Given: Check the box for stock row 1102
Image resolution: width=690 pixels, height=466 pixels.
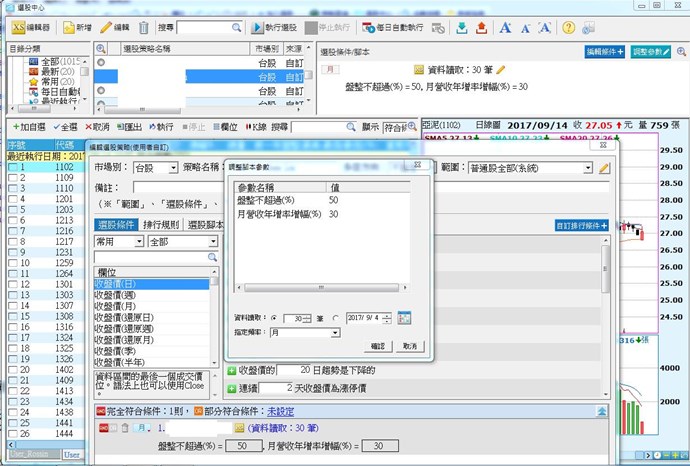Looking at the screenshot, I should (x=11, y=168).
